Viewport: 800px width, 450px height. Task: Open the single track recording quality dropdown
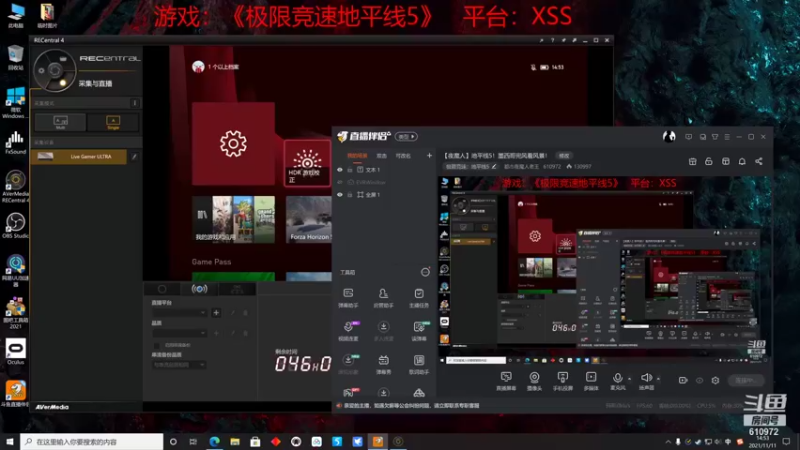tap(179, 365)
